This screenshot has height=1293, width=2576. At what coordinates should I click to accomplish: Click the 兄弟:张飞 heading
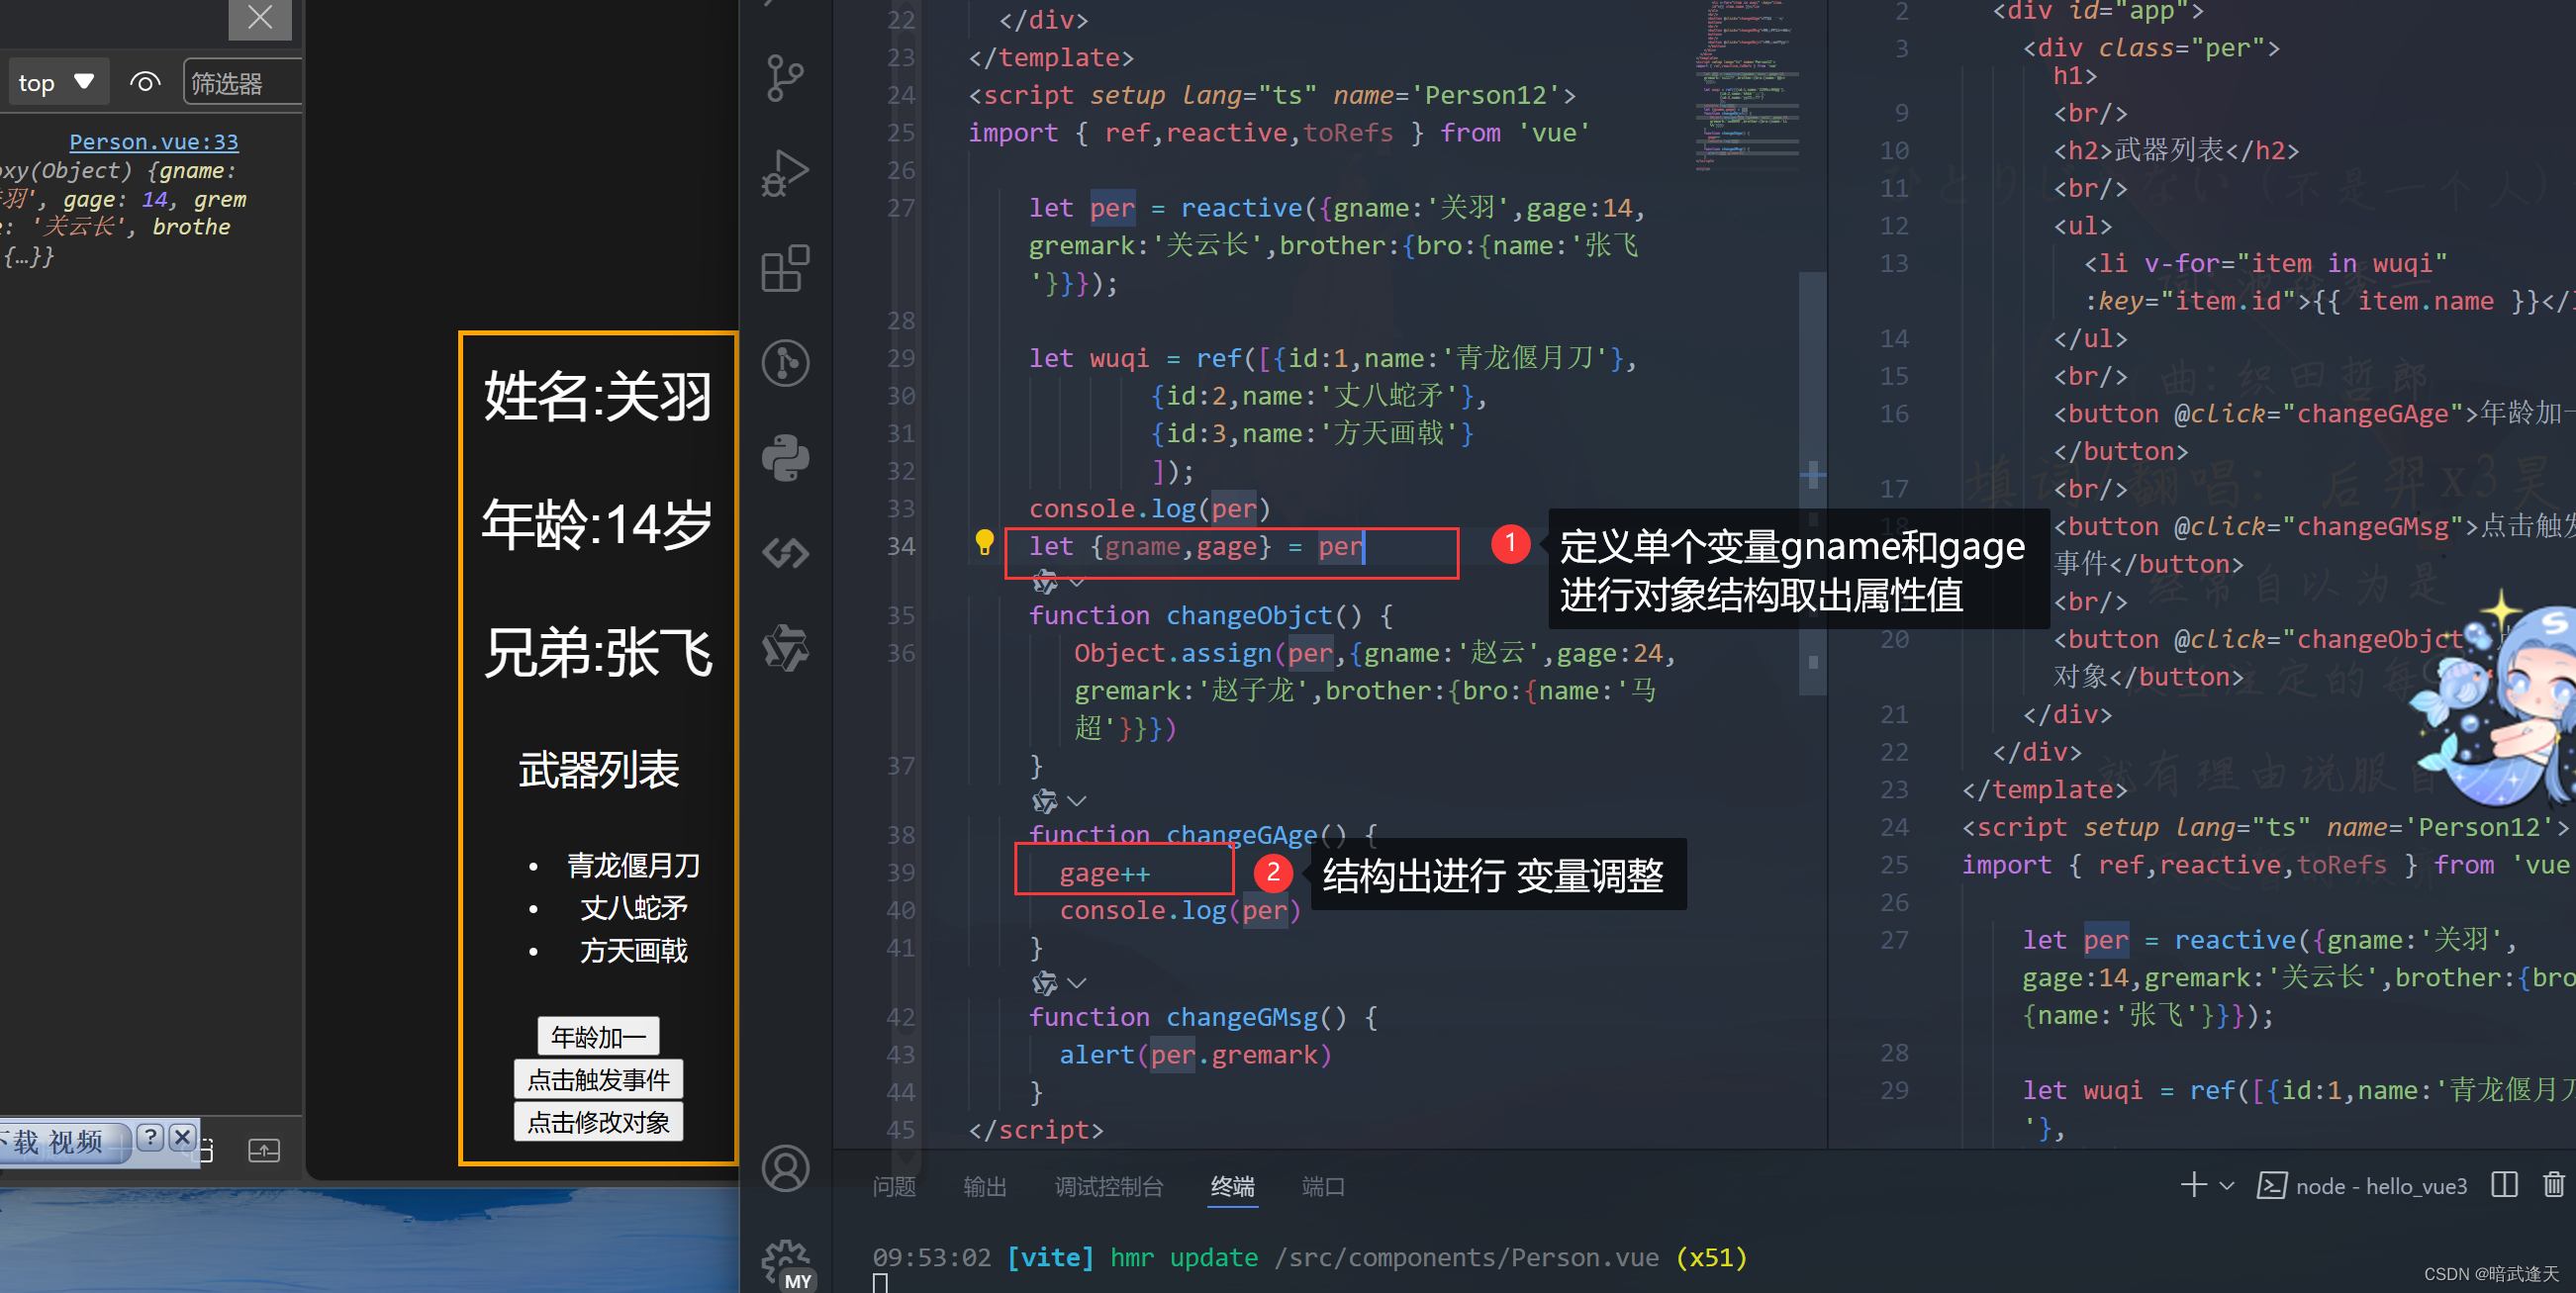point(598,653)
